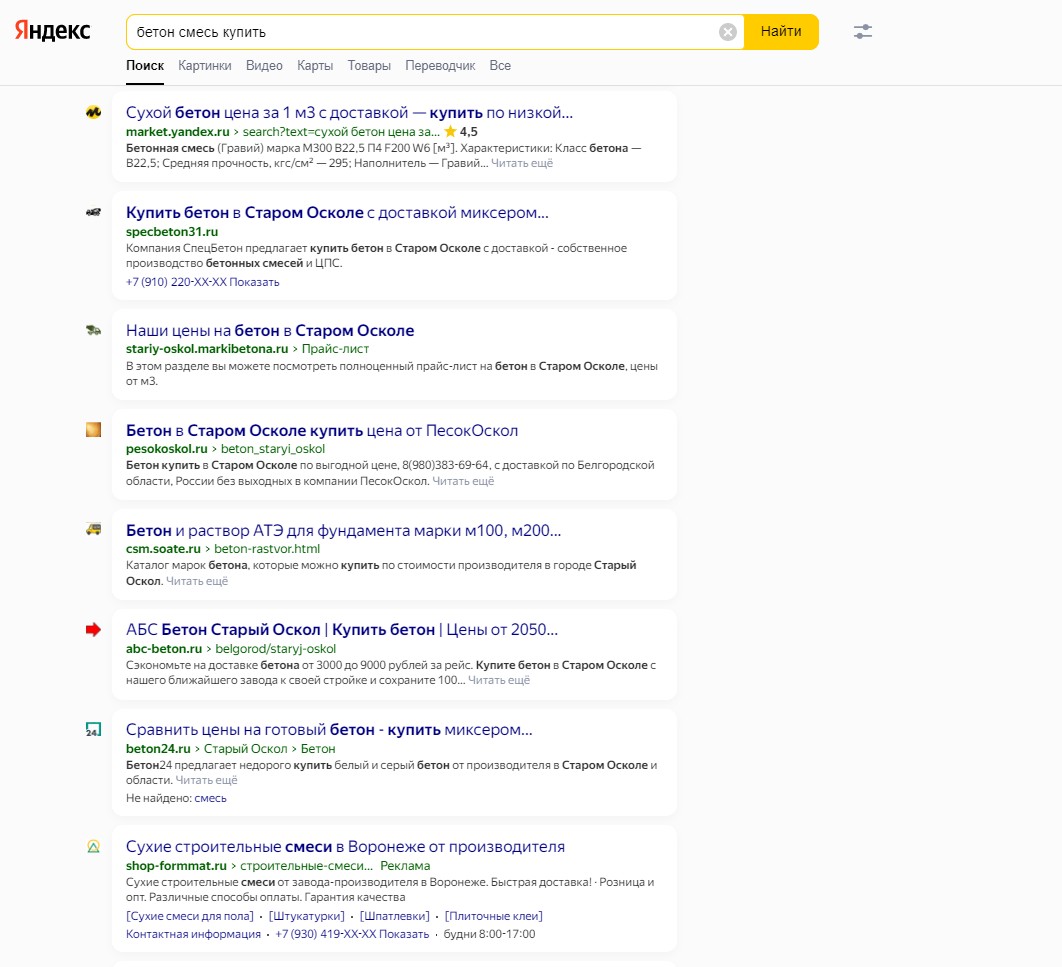Viewport: 1062px width, 967px height.
Task: Open the Старый Оскол breadcrumb under beton24
Action: pos(246,748)
